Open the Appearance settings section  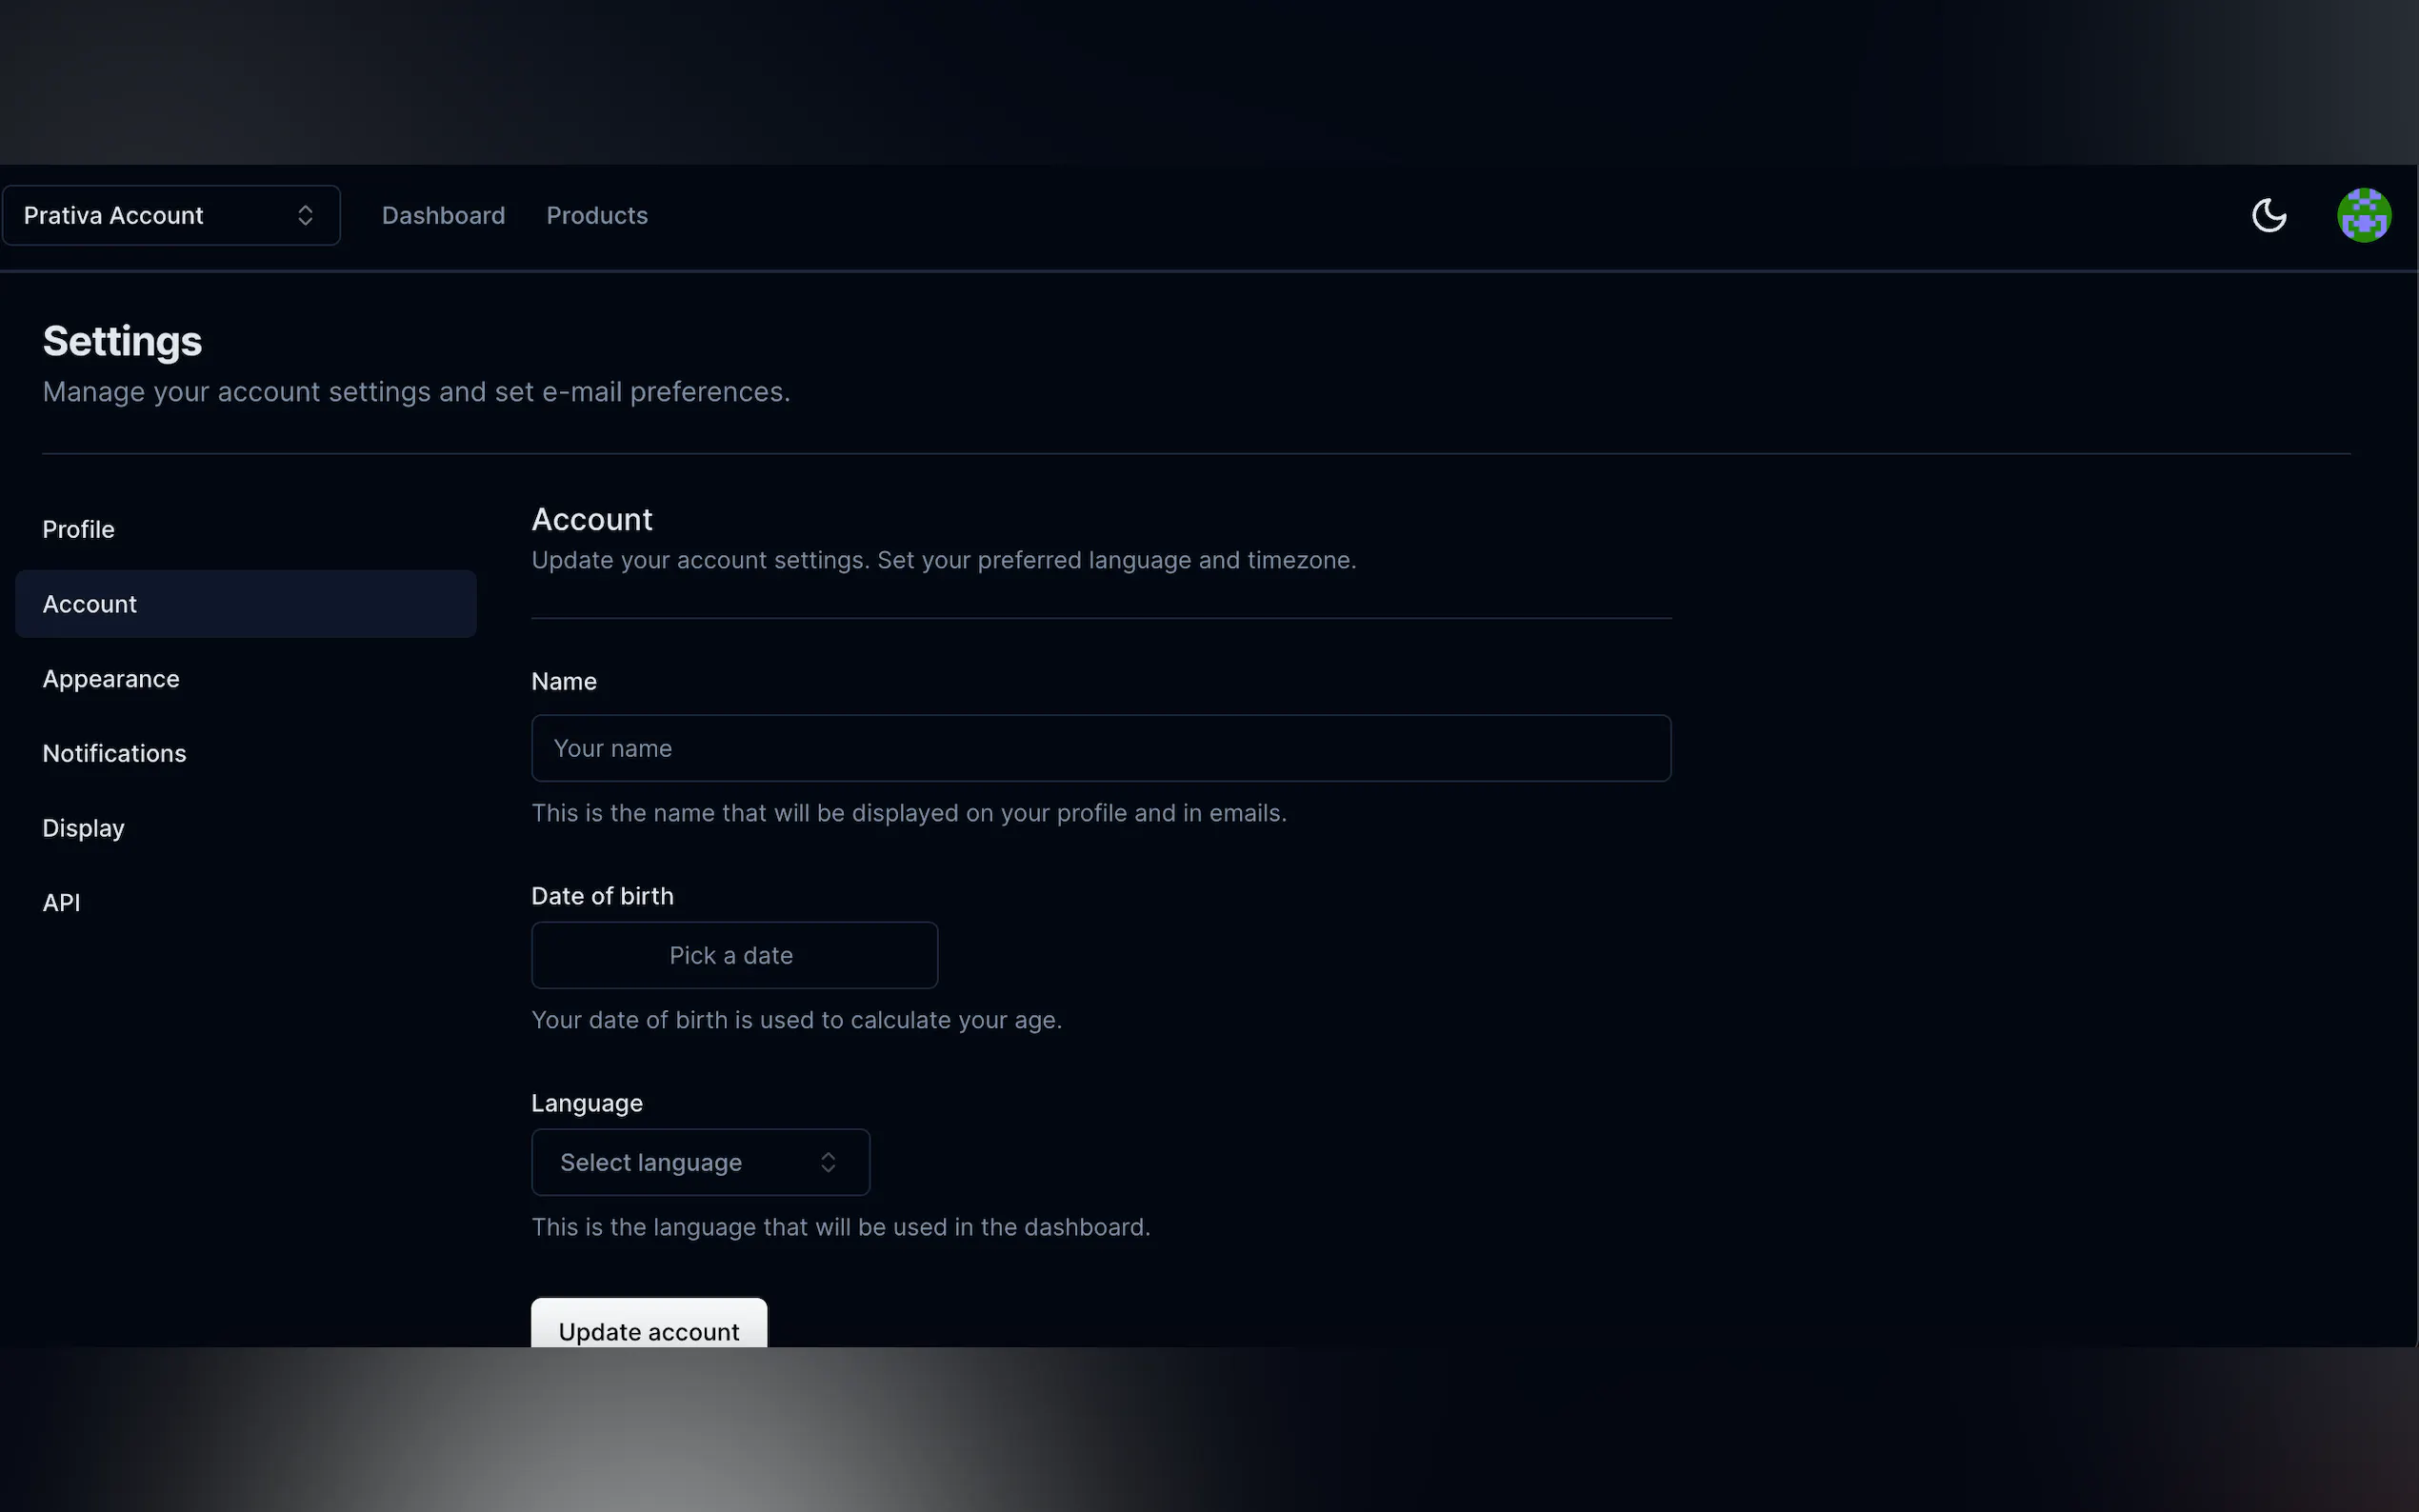(x=111, y=679)
